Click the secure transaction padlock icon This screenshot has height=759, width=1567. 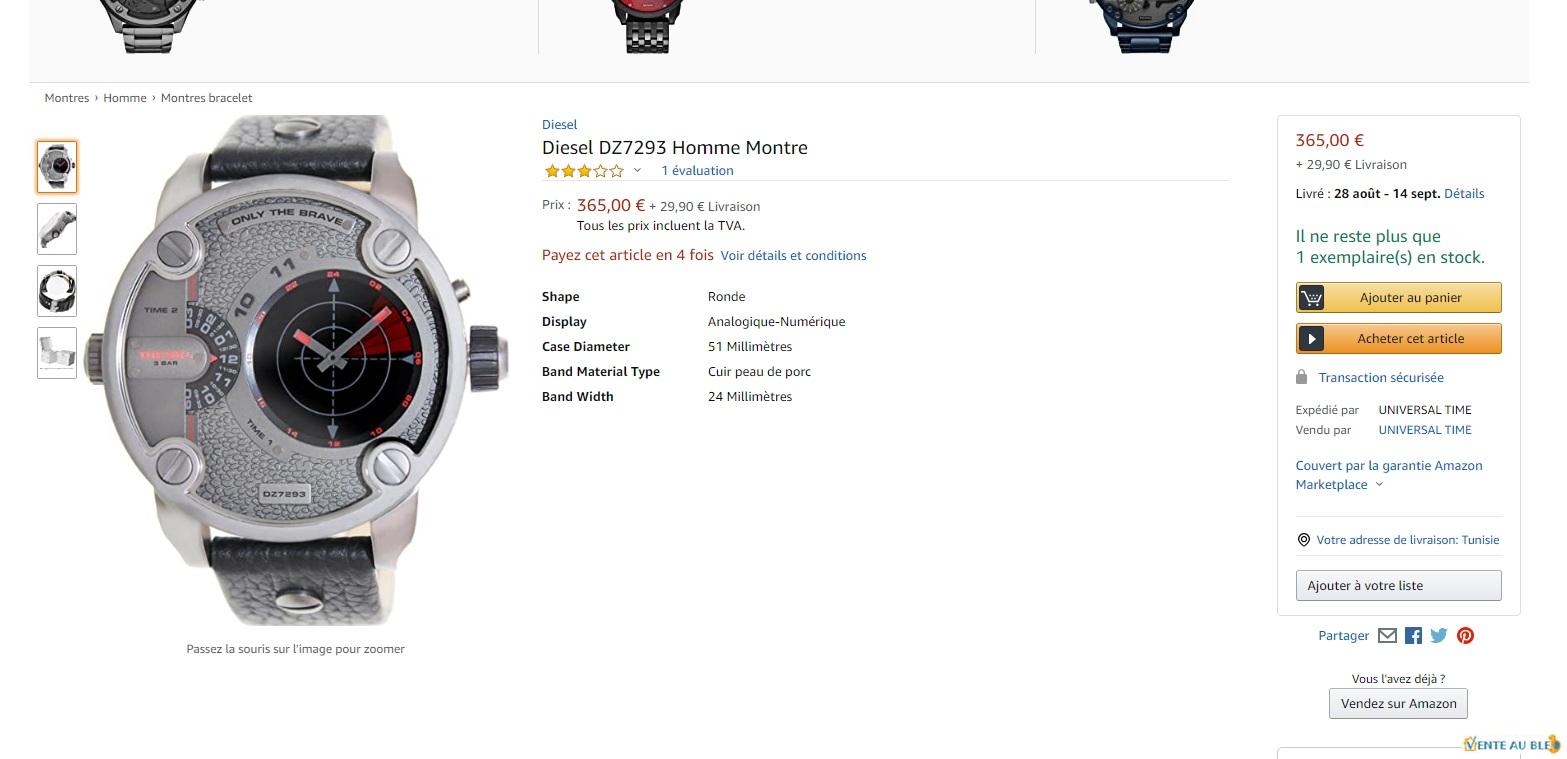tap(1301, 377)
